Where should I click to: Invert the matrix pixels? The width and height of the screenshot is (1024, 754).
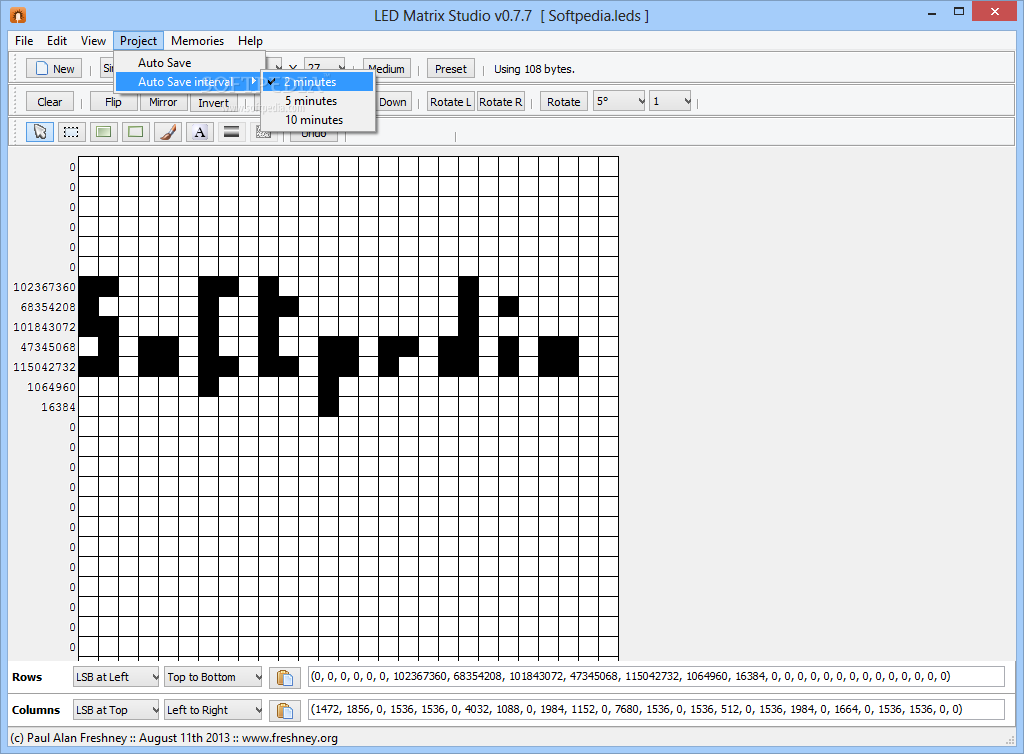point(214,102)
